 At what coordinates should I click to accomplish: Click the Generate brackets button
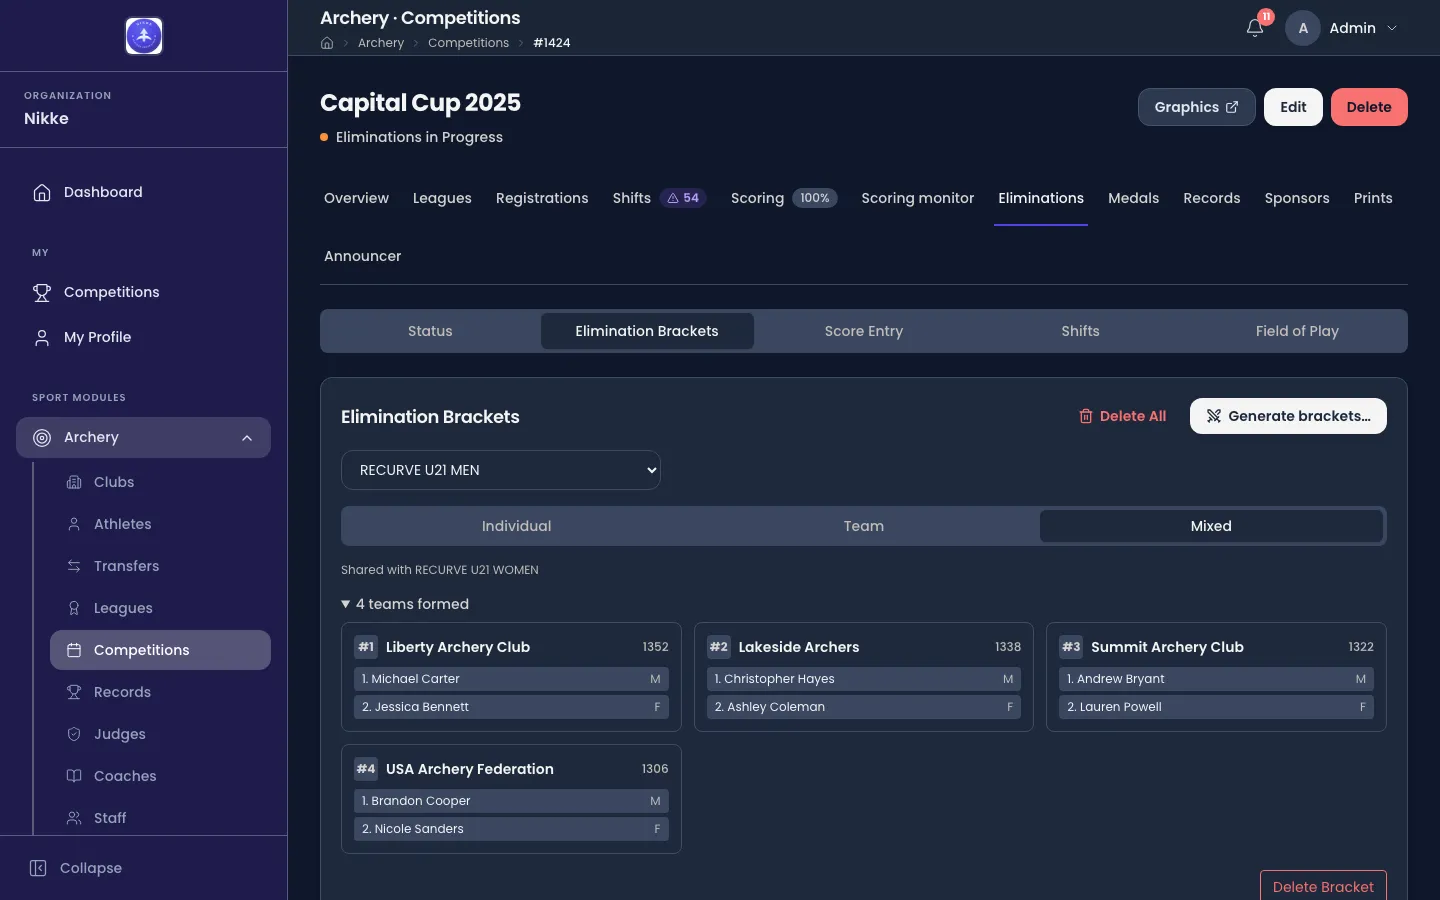pos(1288,416)
